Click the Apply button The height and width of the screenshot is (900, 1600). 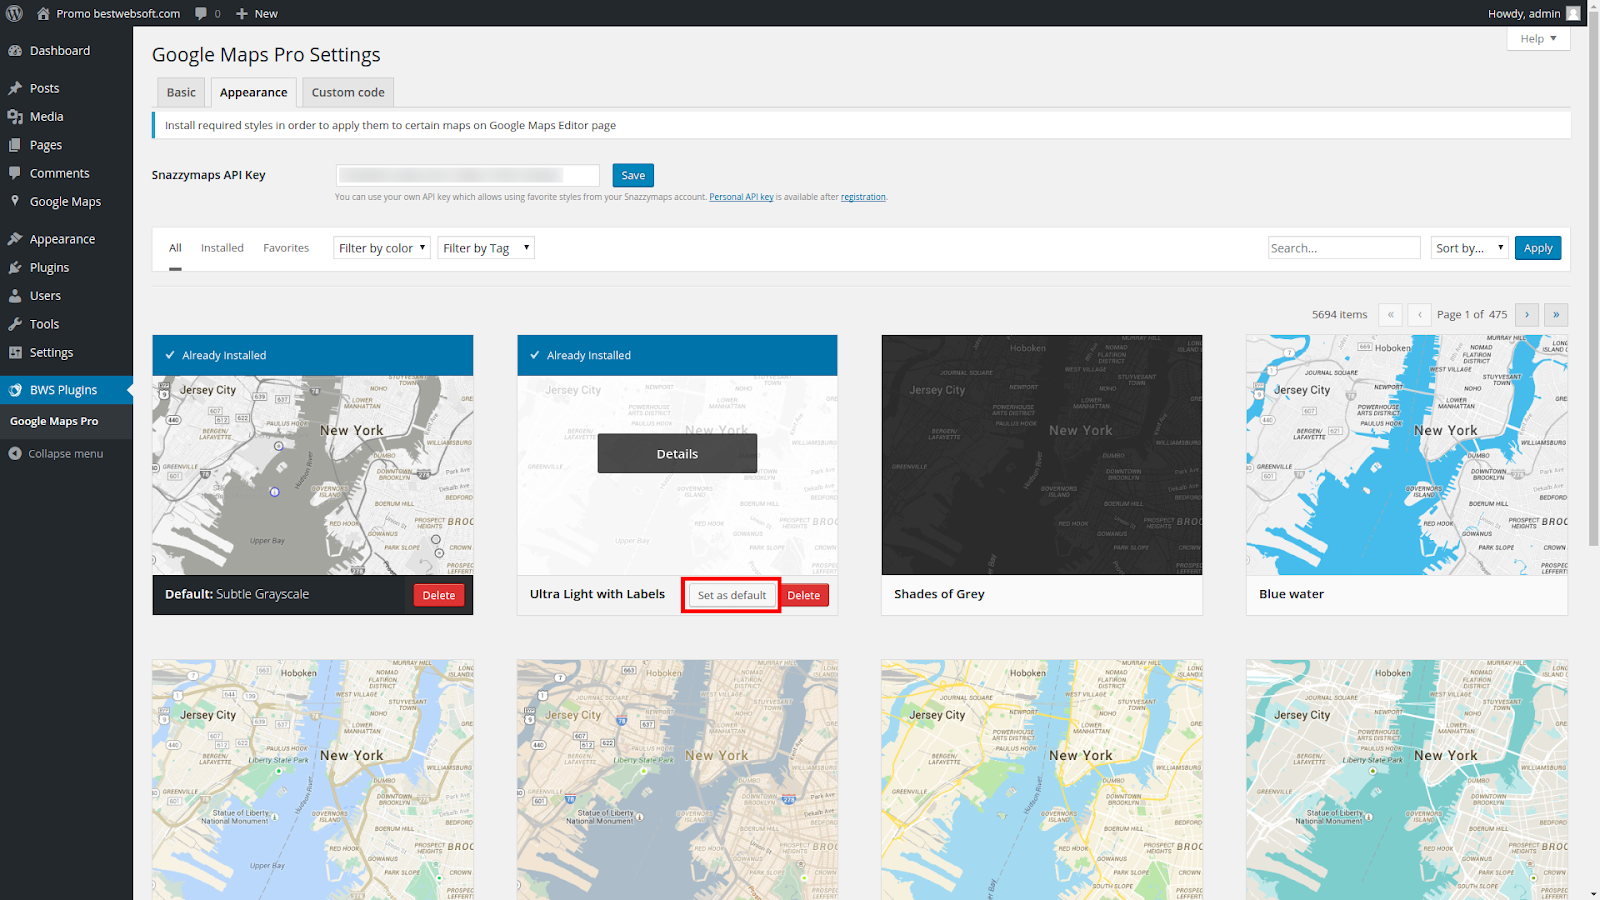(1538, 248)
